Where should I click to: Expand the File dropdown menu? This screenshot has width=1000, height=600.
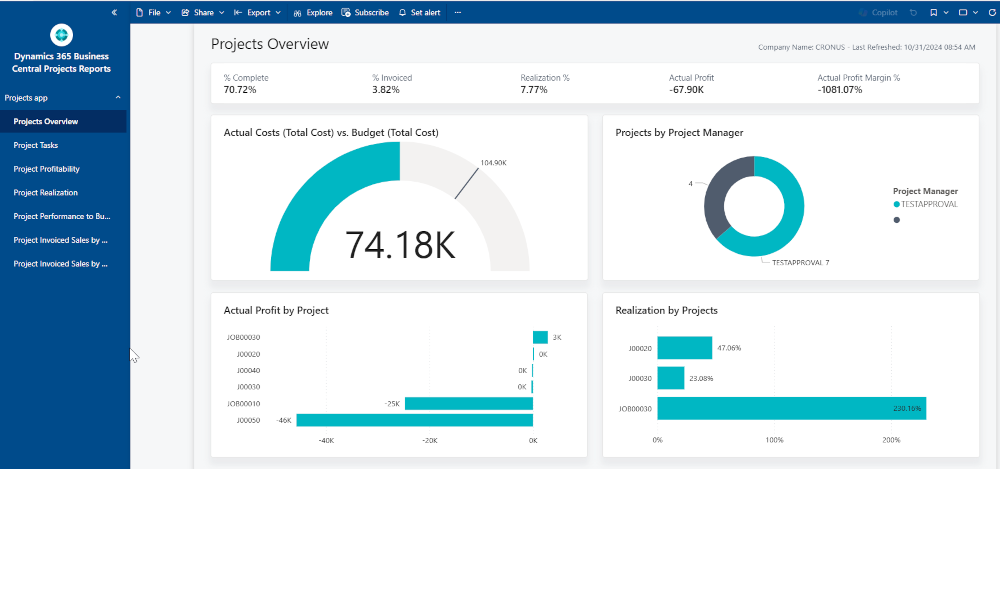(x=153, y=12)
